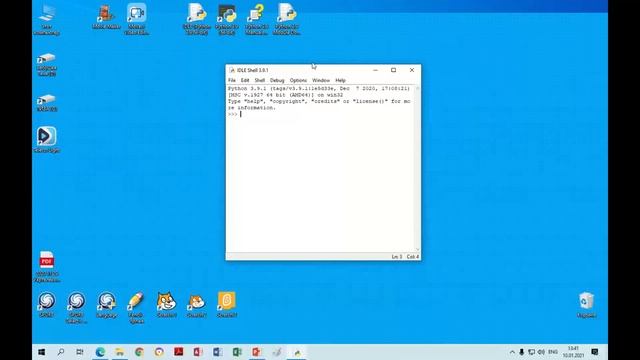Open the Debug menu in IDLE Shell
The height and width of the screenshot is (360, 640).
[277, 80]
